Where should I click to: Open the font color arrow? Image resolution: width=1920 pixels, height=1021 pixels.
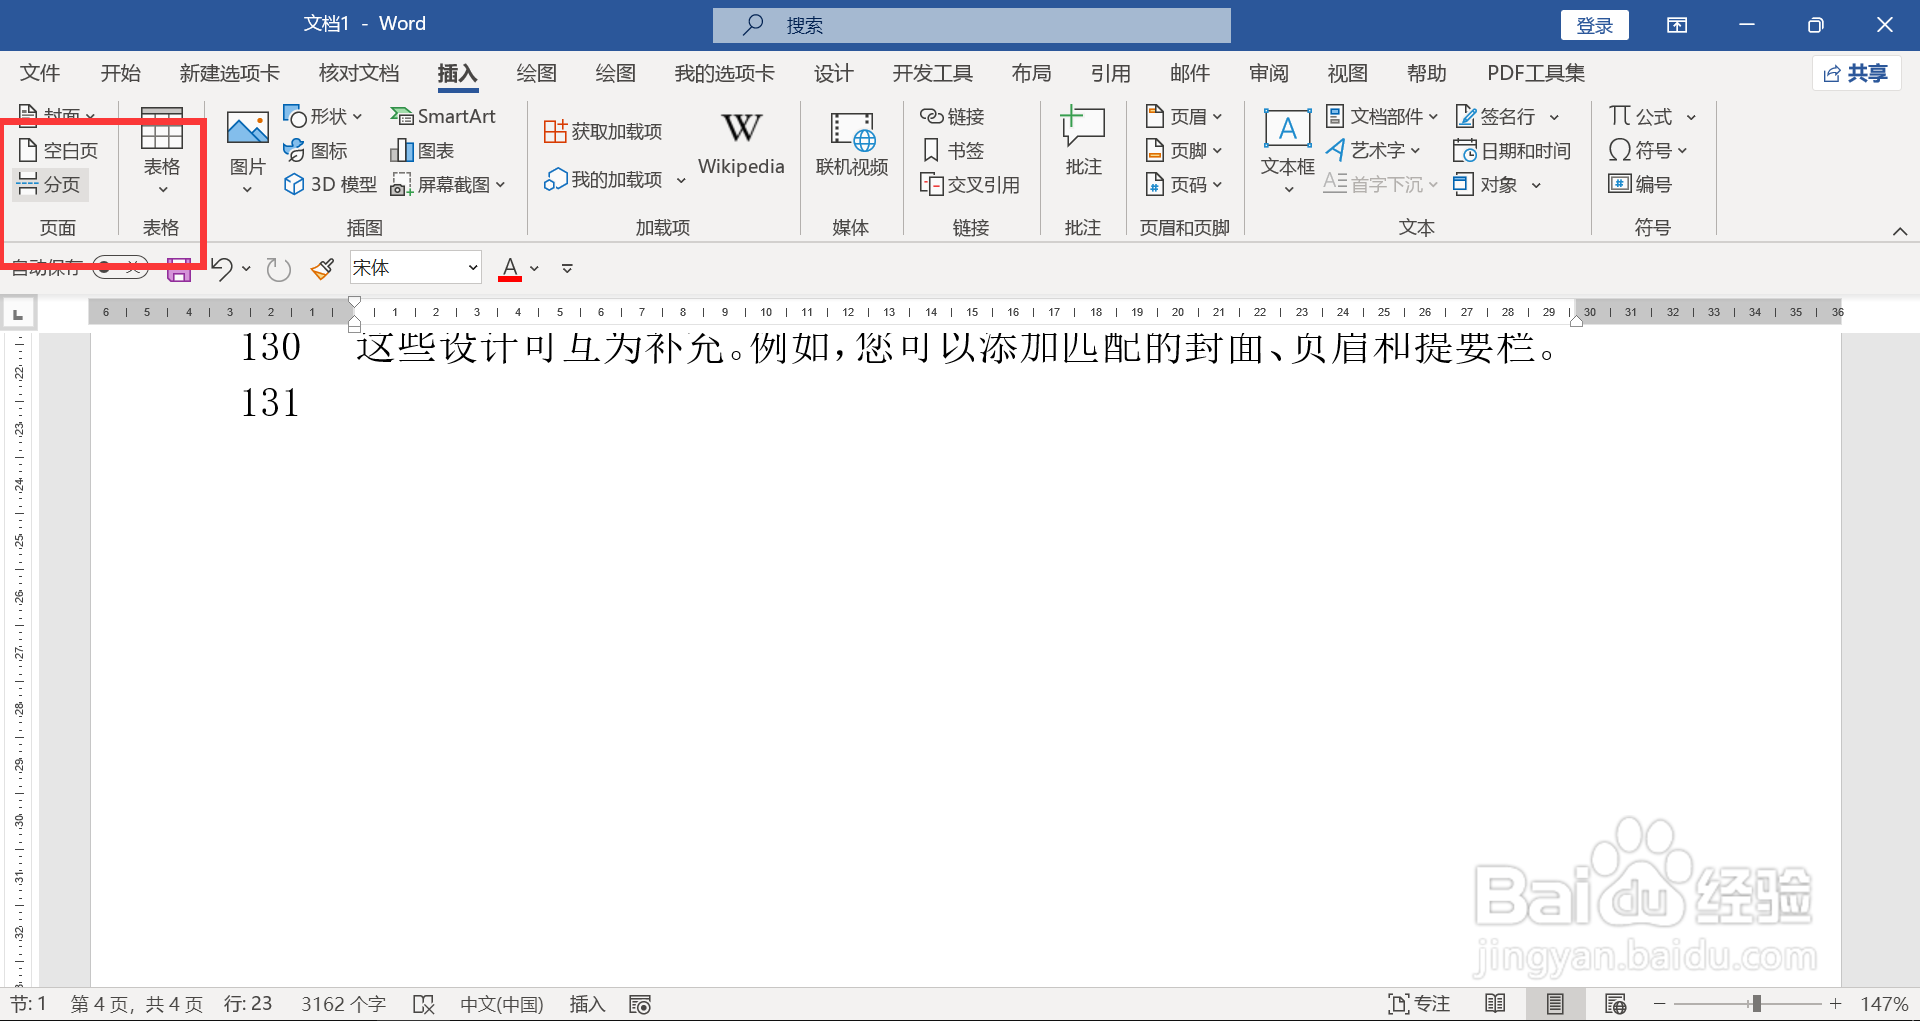(x=535, y=268)
